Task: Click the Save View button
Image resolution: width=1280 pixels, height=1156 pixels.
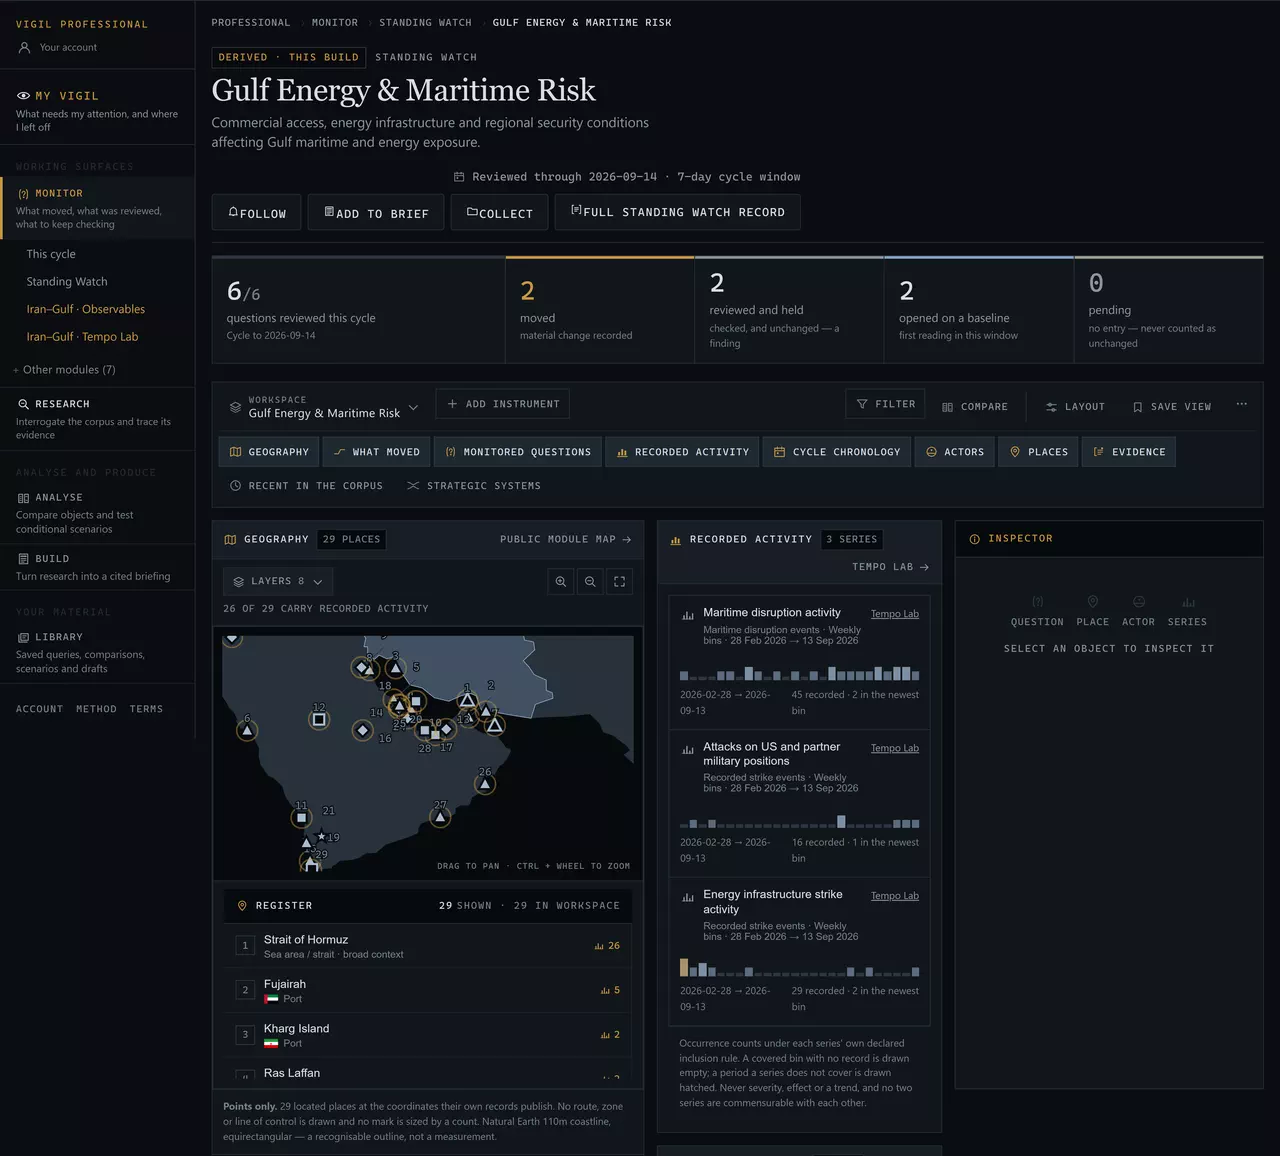Action: (1172, 407)
